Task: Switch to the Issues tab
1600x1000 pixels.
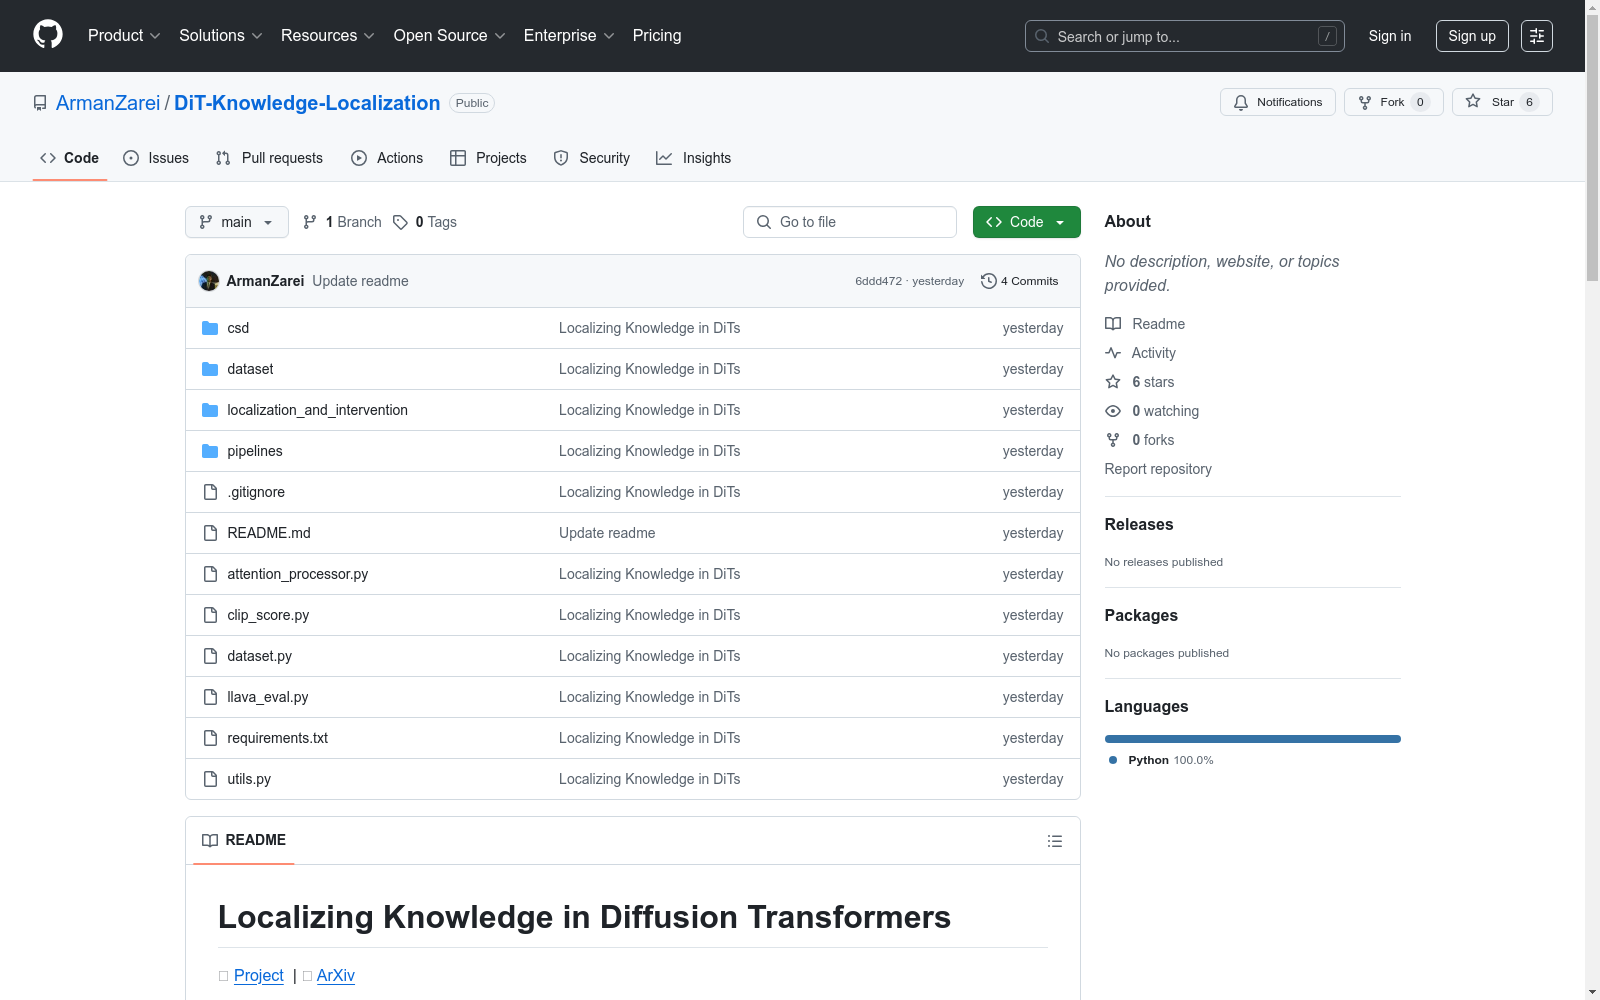Action: 156,158
